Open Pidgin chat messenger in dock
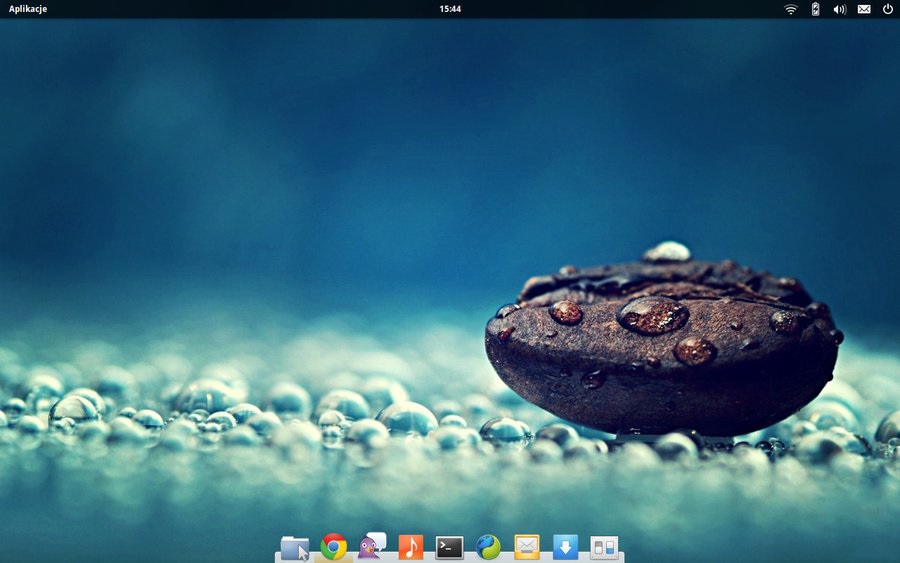 coord(372,546)
